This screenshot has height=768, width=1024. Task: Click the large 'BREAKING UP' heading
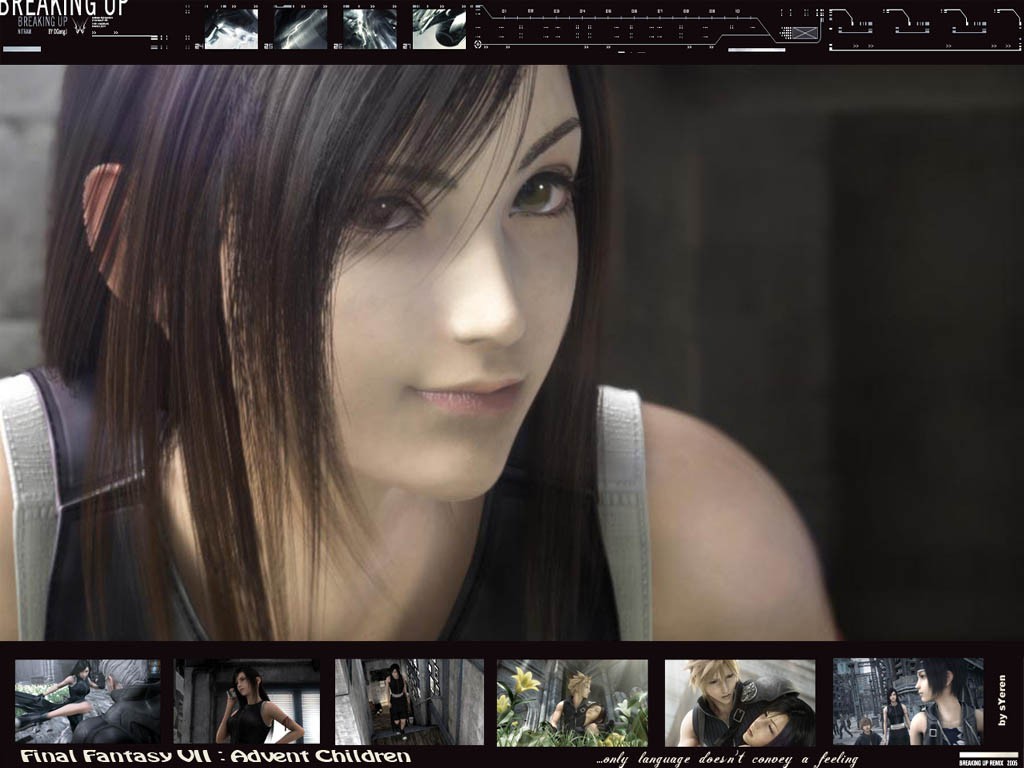coord(64,8)
